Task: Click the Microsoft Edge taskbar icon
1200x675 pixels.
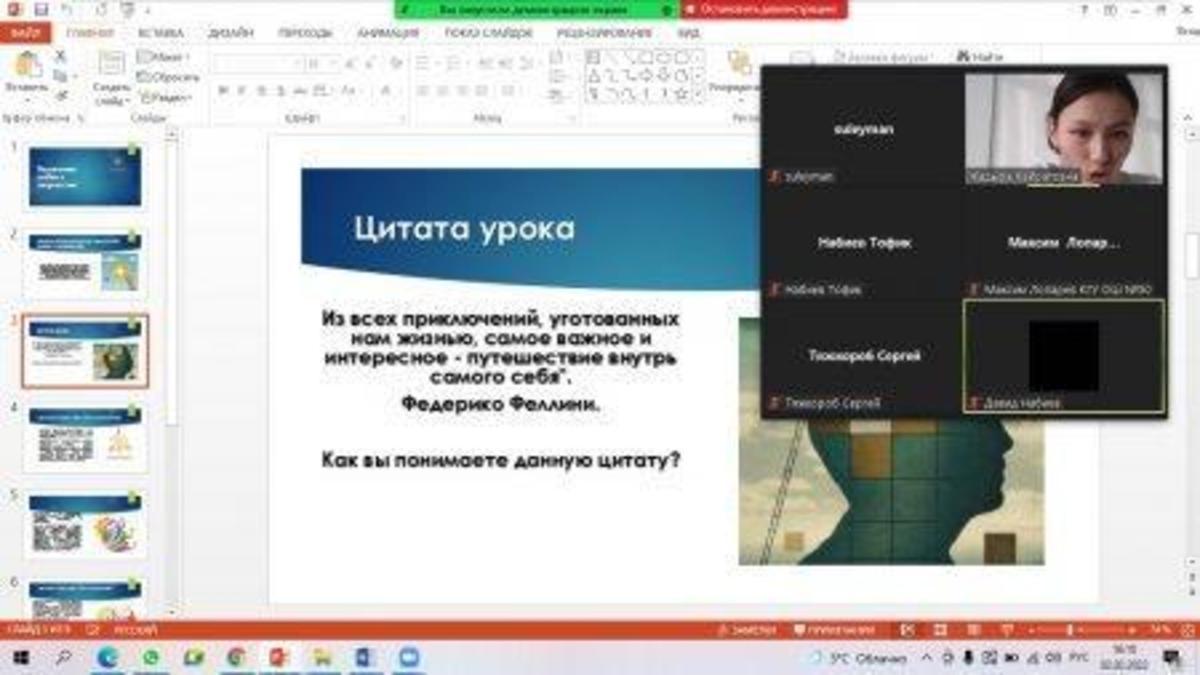Action: (108, 657)
